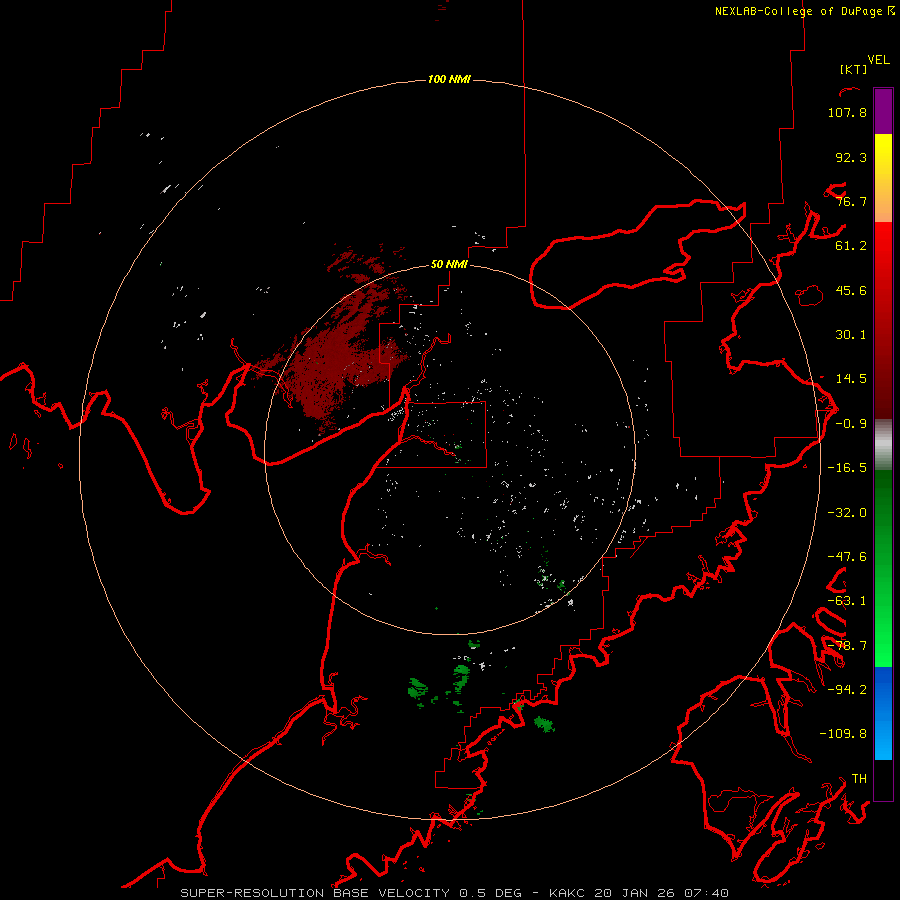Click the blue segment of the color bar

[x=883, y=713]
